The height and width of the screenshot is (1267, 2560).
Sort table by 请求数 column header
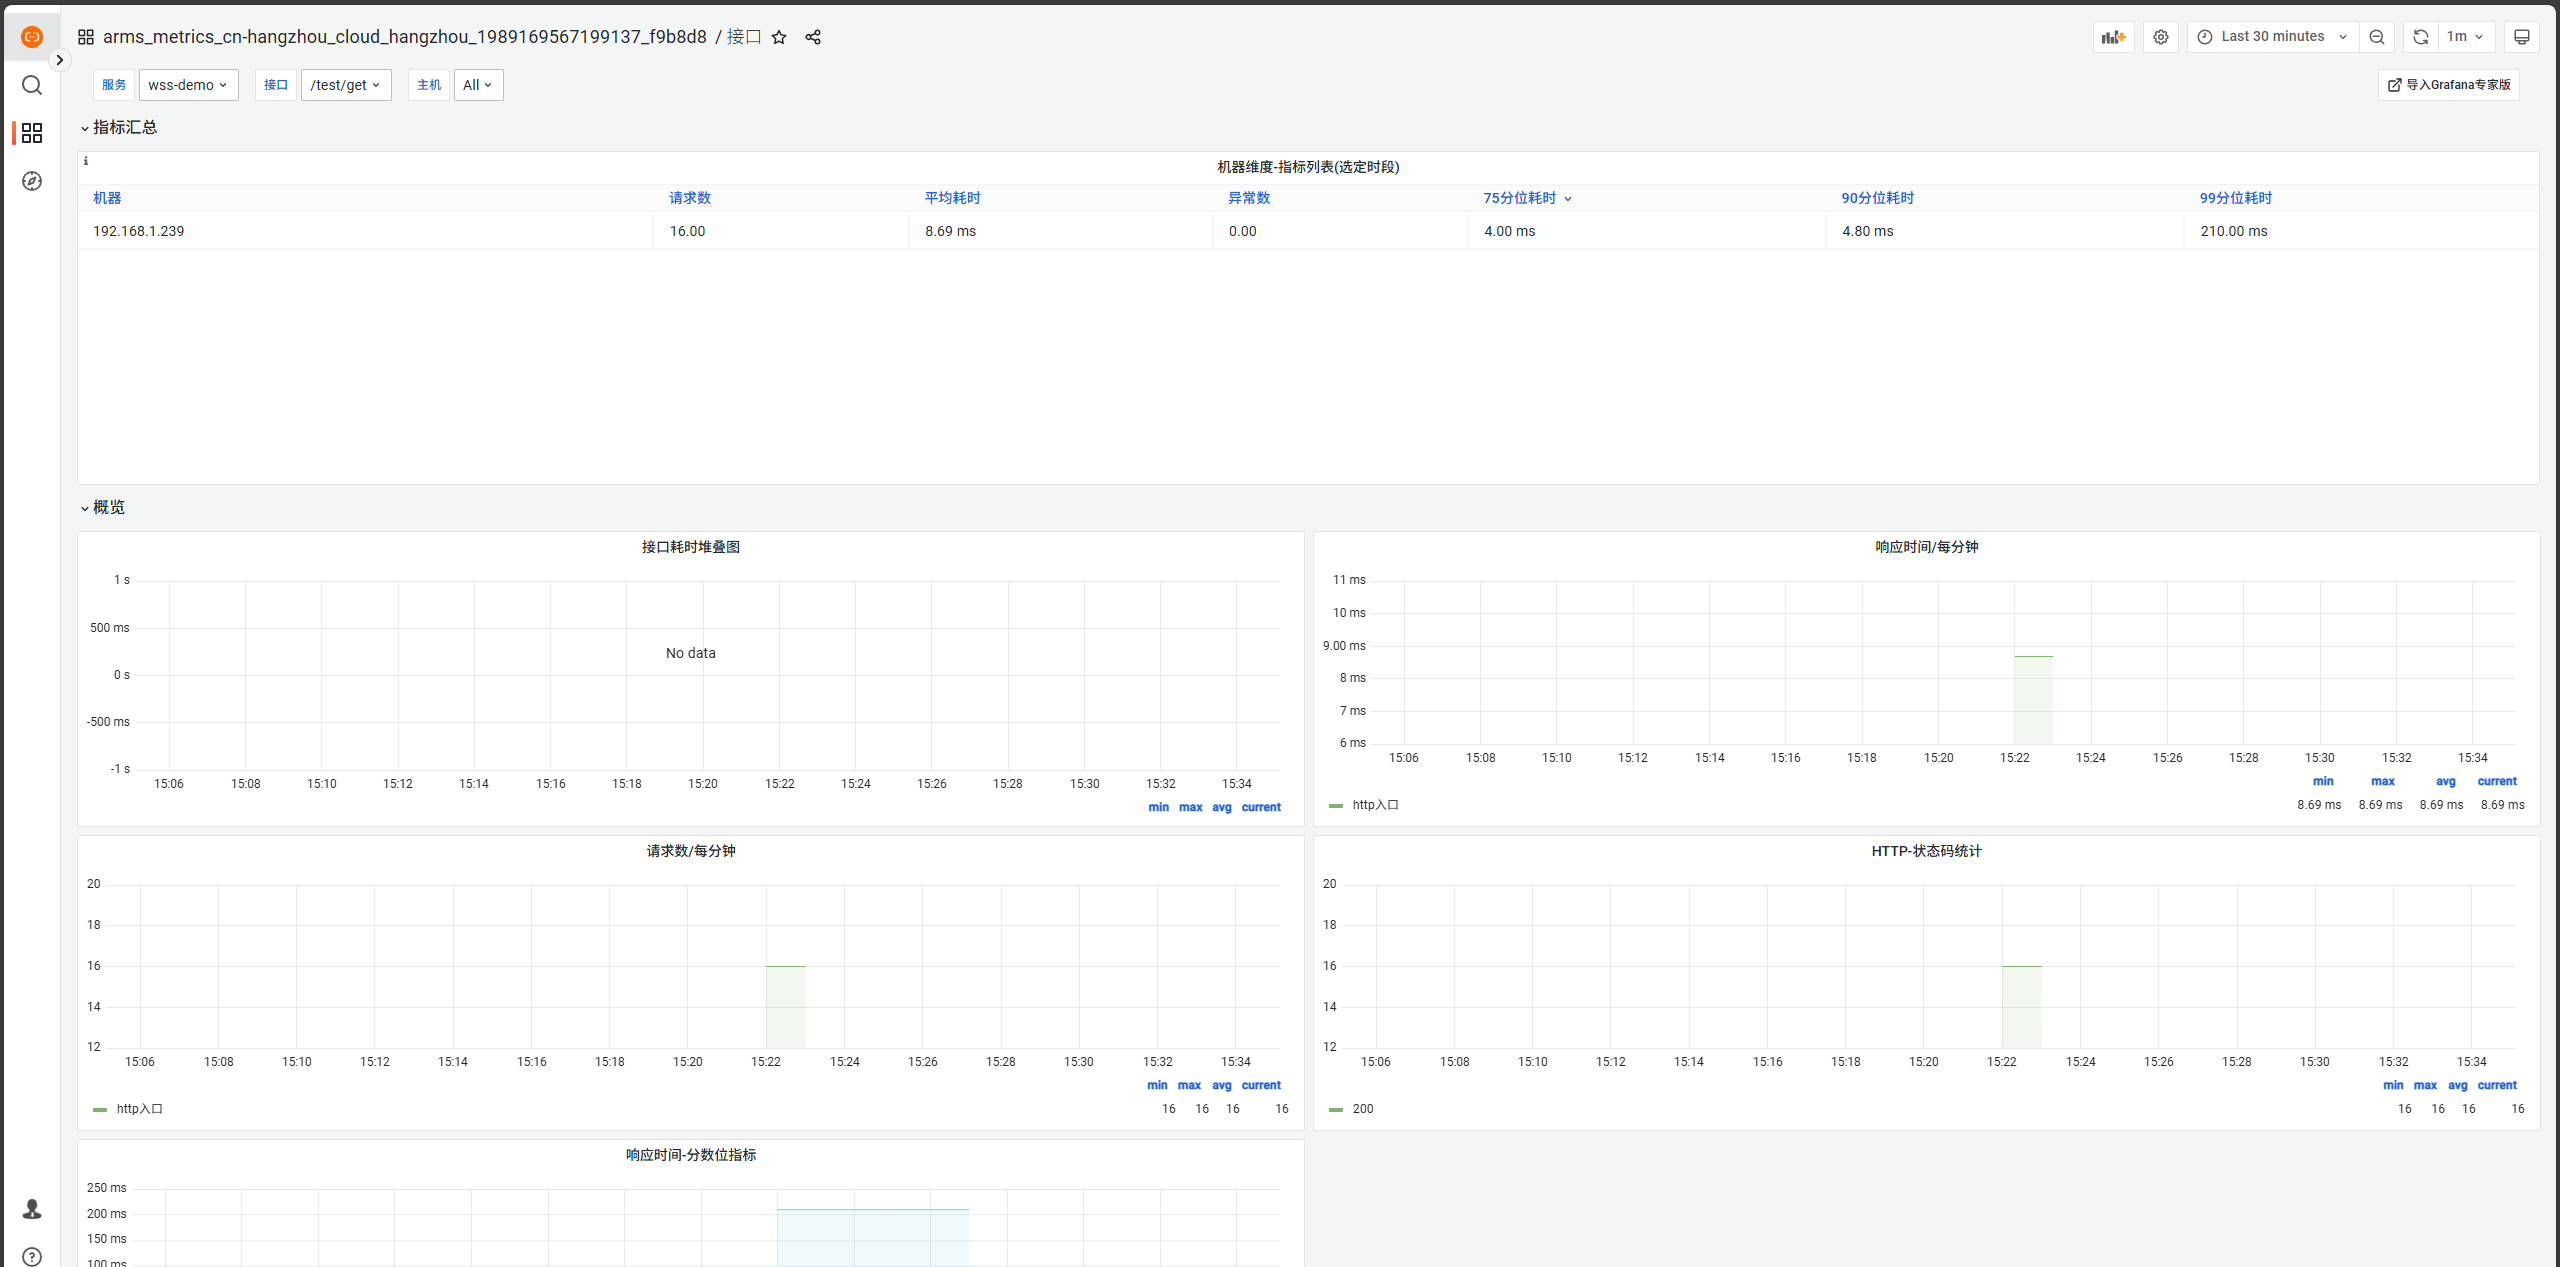point(690,198)
